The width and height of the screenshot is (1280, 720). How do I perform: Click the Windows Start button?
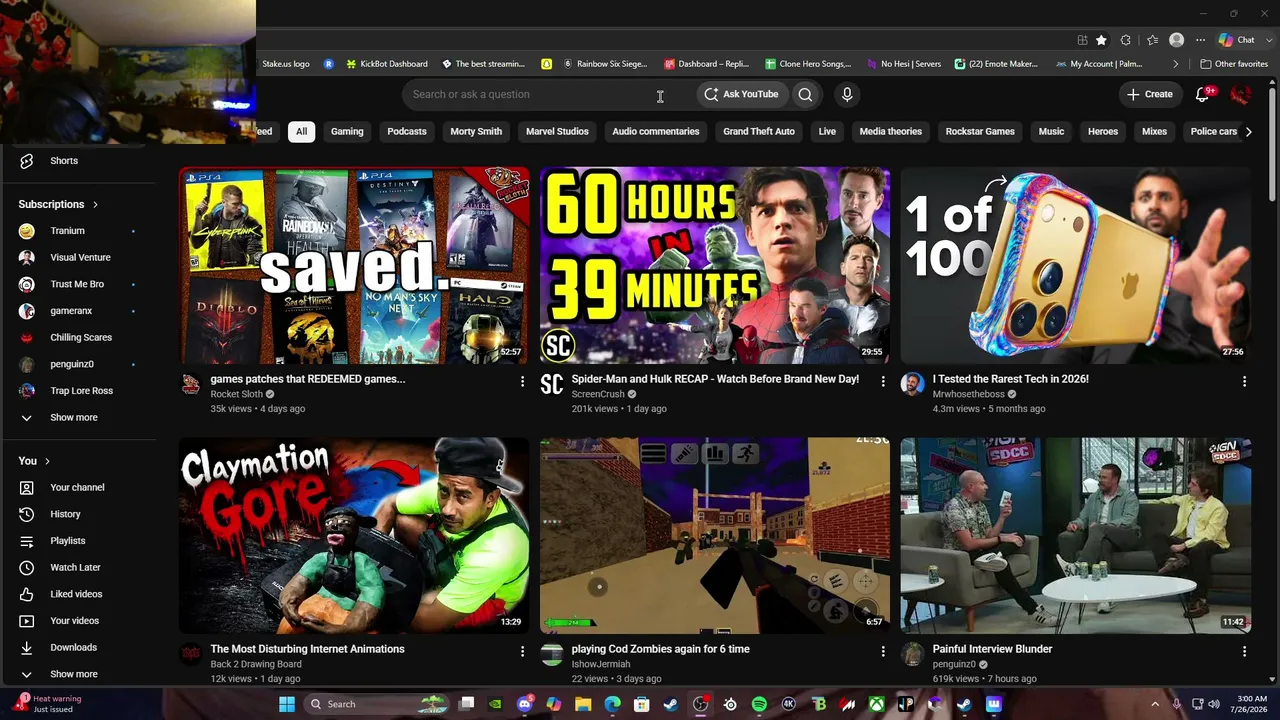[x=287, y=704]
